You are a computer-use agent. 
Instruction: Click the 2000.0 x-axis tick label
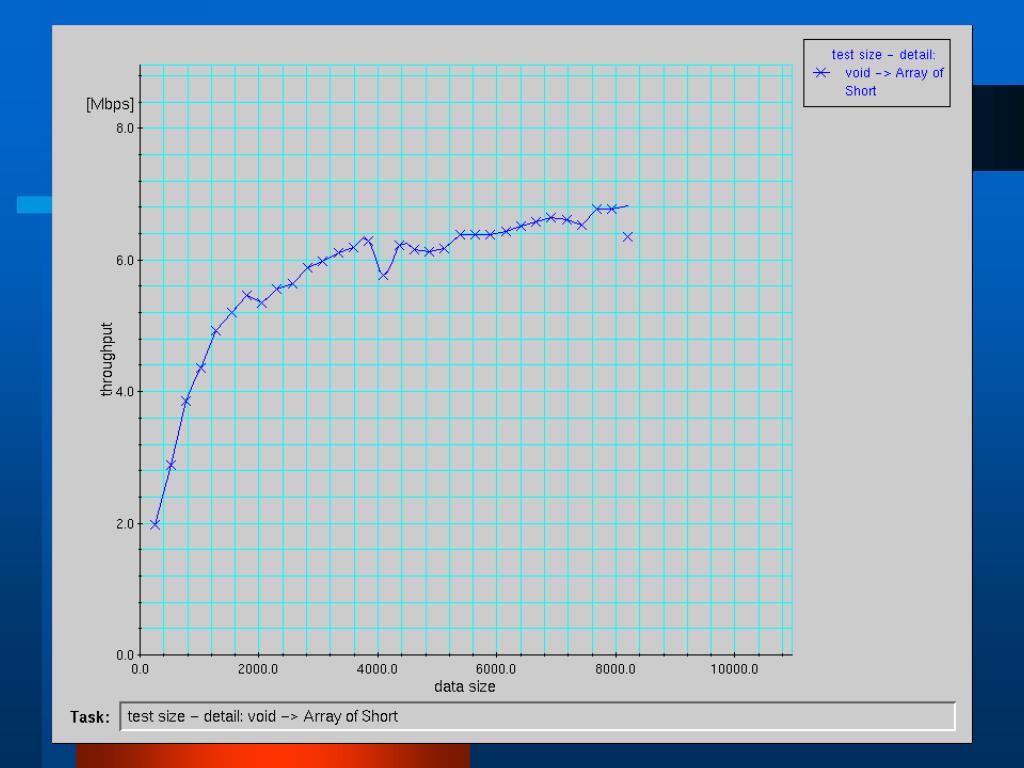pos(258,669)
